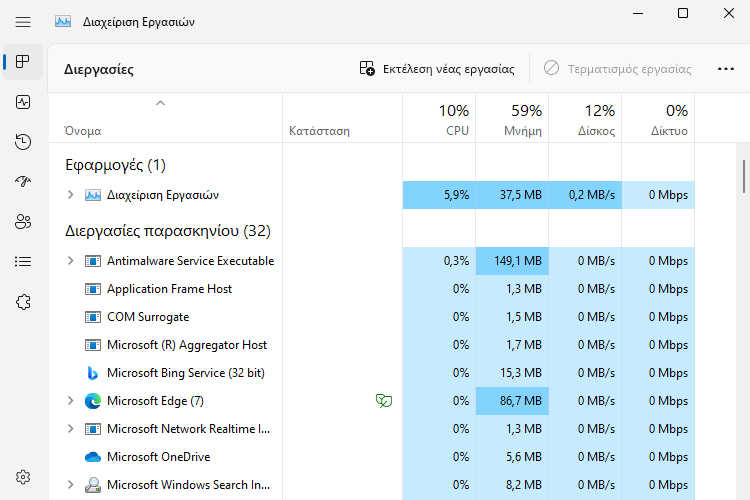Click the Task Manager title bar icon
The image size is (750, 500).
(x=63, y=22)
